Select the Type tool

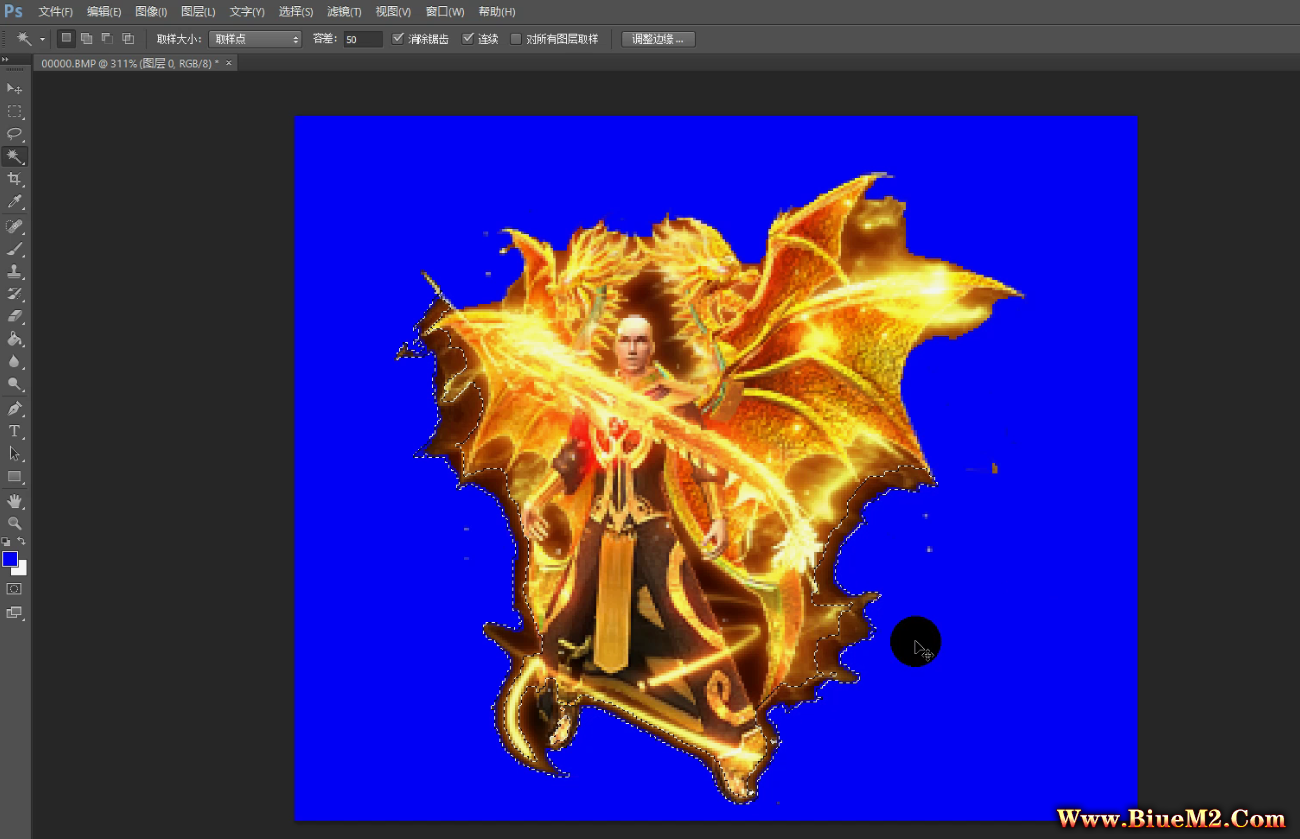coord(14,431)
